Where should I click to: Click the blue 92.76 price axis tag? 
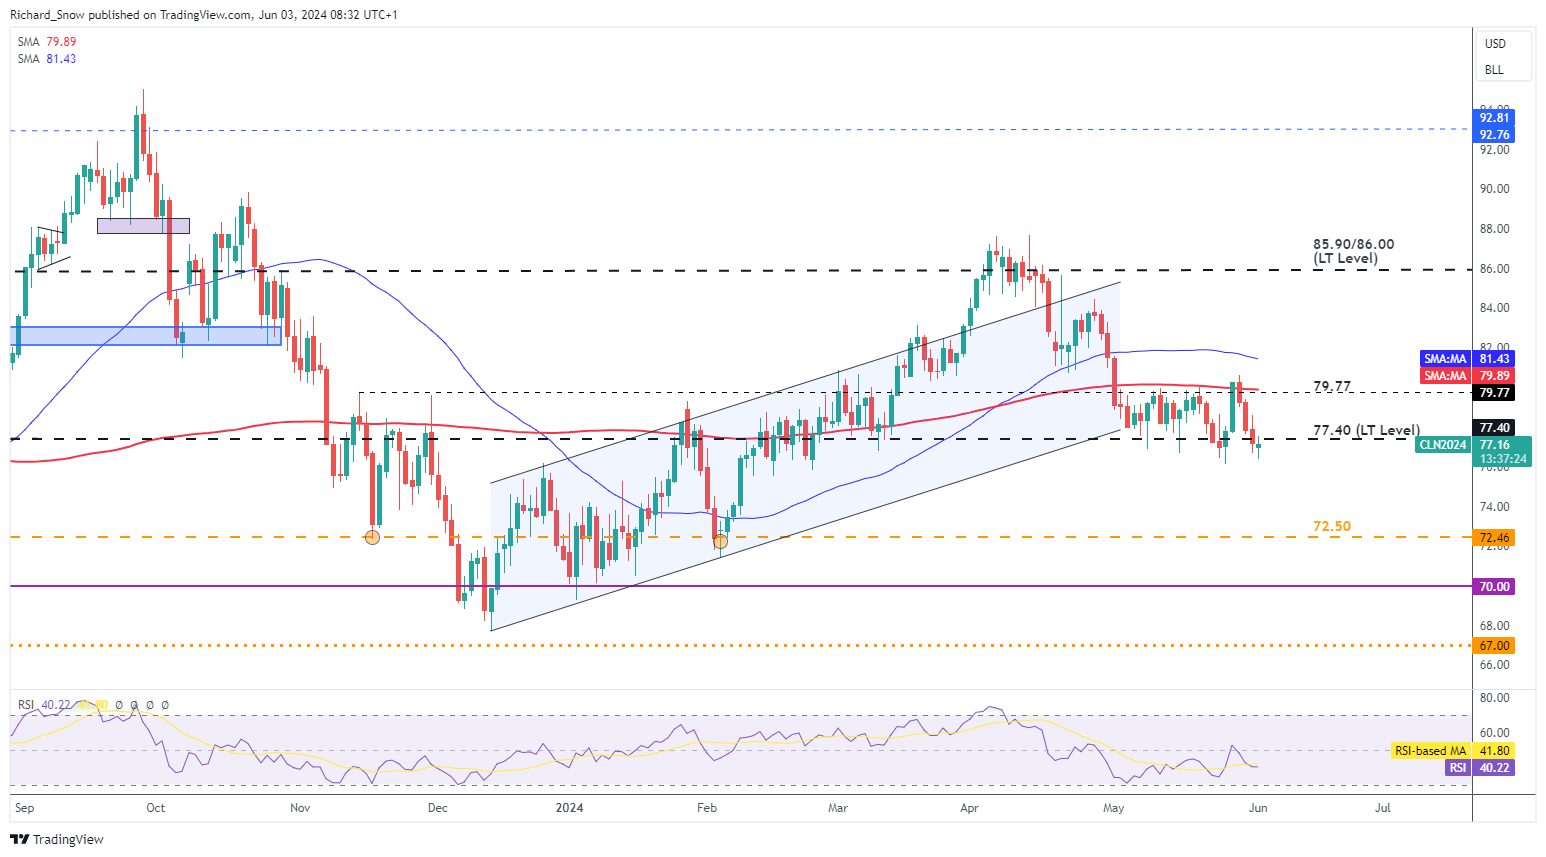click(1494, 135)
